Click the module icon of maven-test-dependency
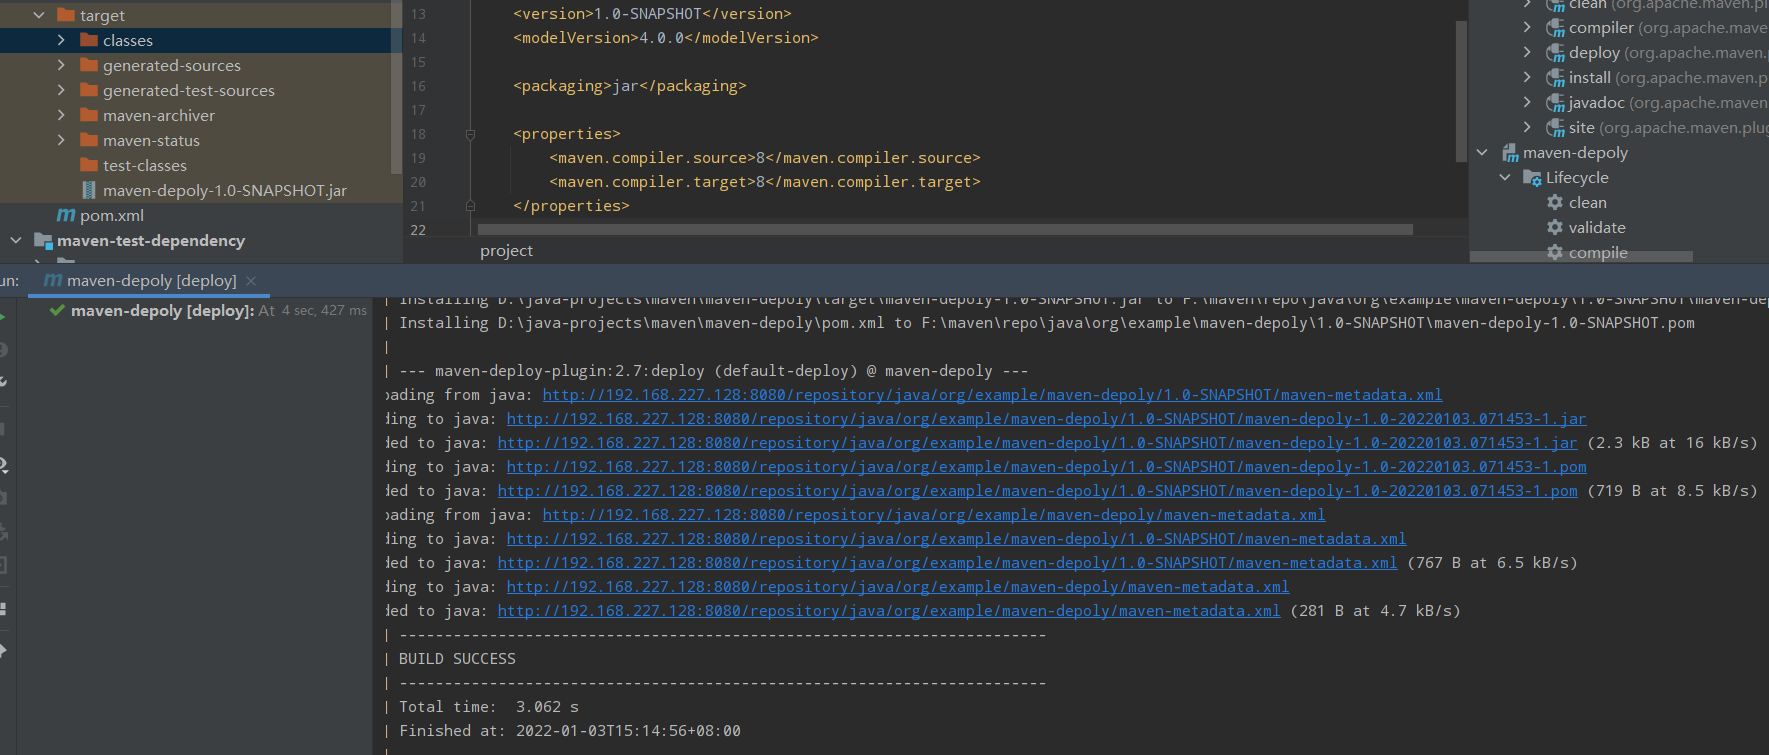This screenshot has width=1769, height=755. click(x=43, y=240)
